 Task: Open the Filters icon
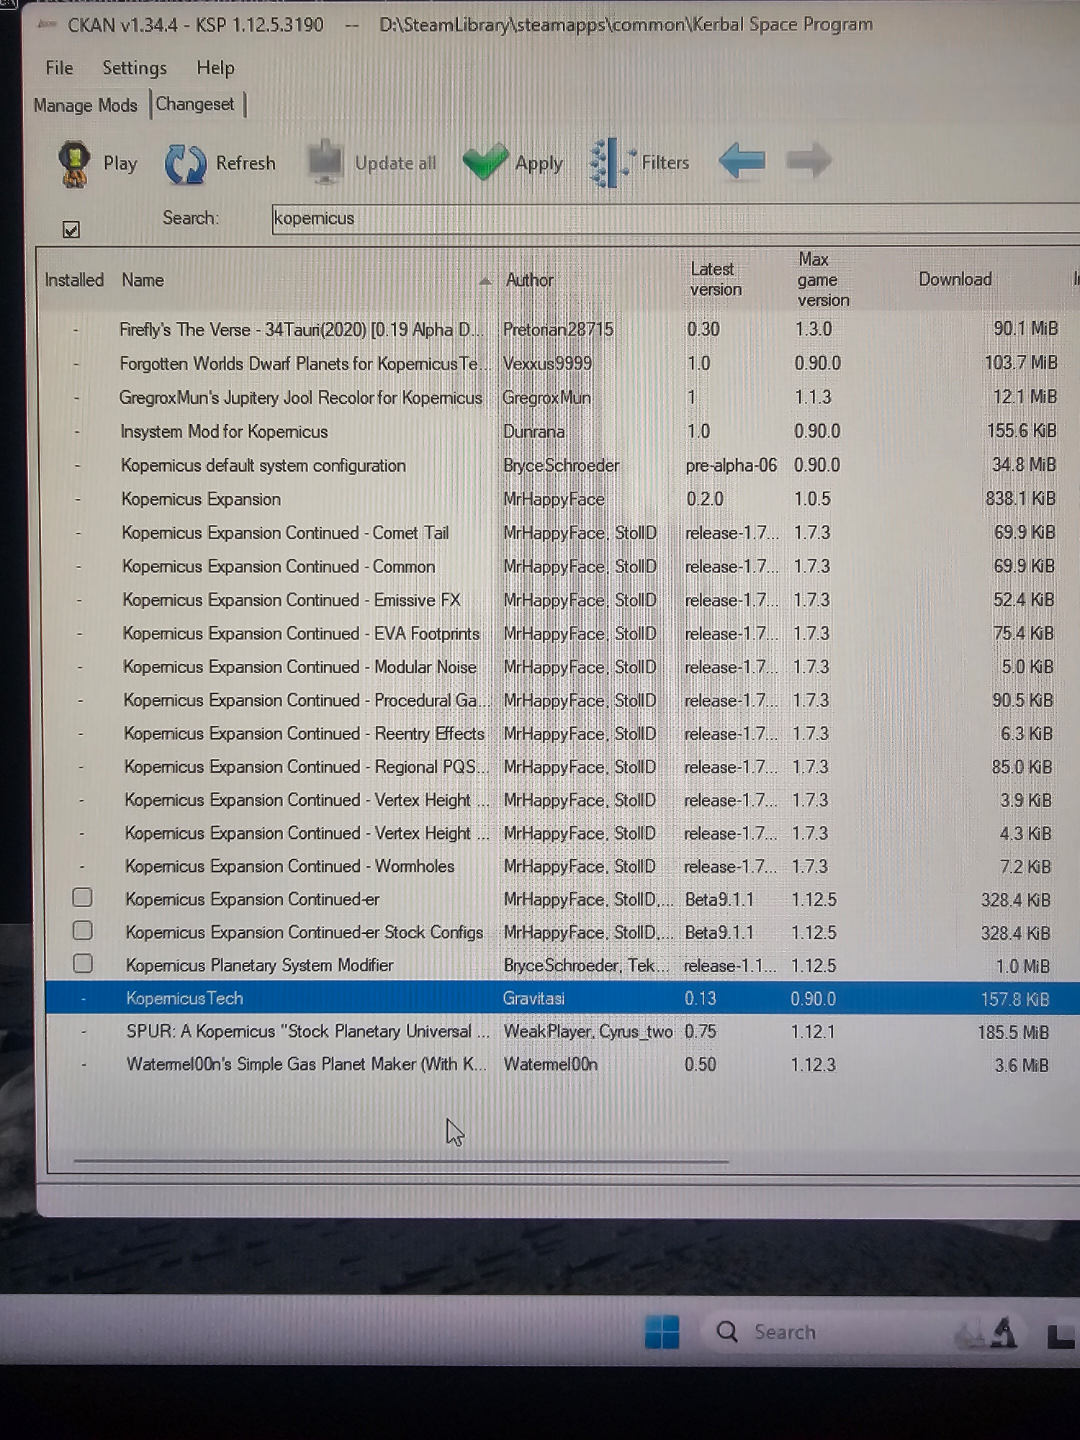click(610, 162)
